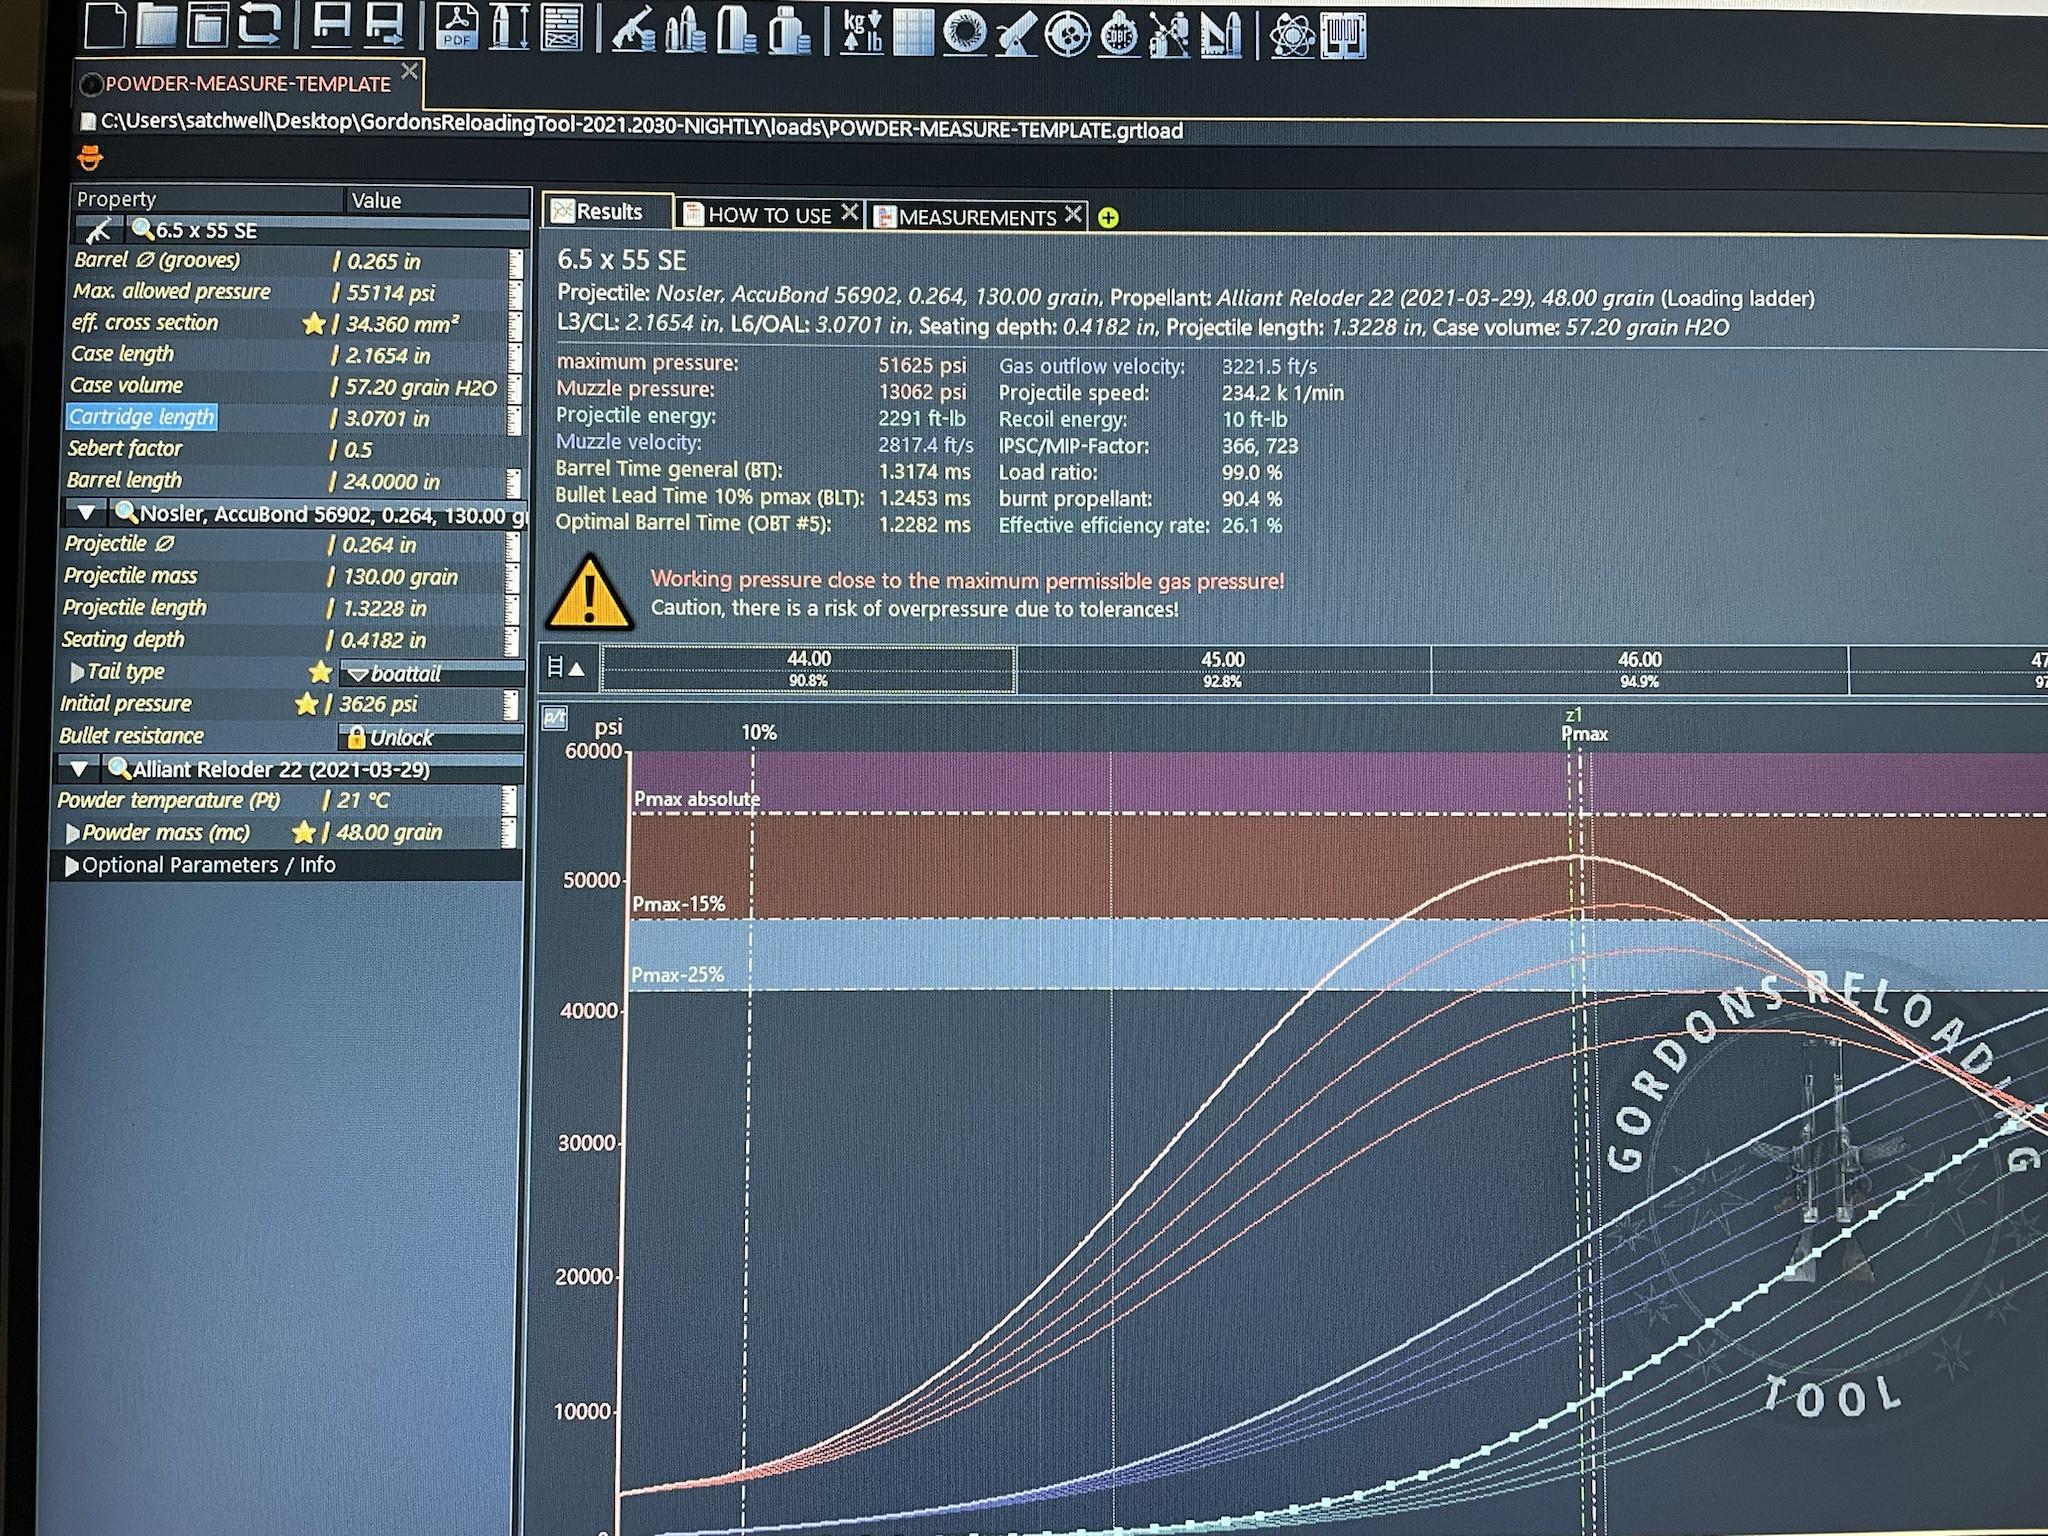
Task: Switch to the Results tab
Action: point(608,212)
